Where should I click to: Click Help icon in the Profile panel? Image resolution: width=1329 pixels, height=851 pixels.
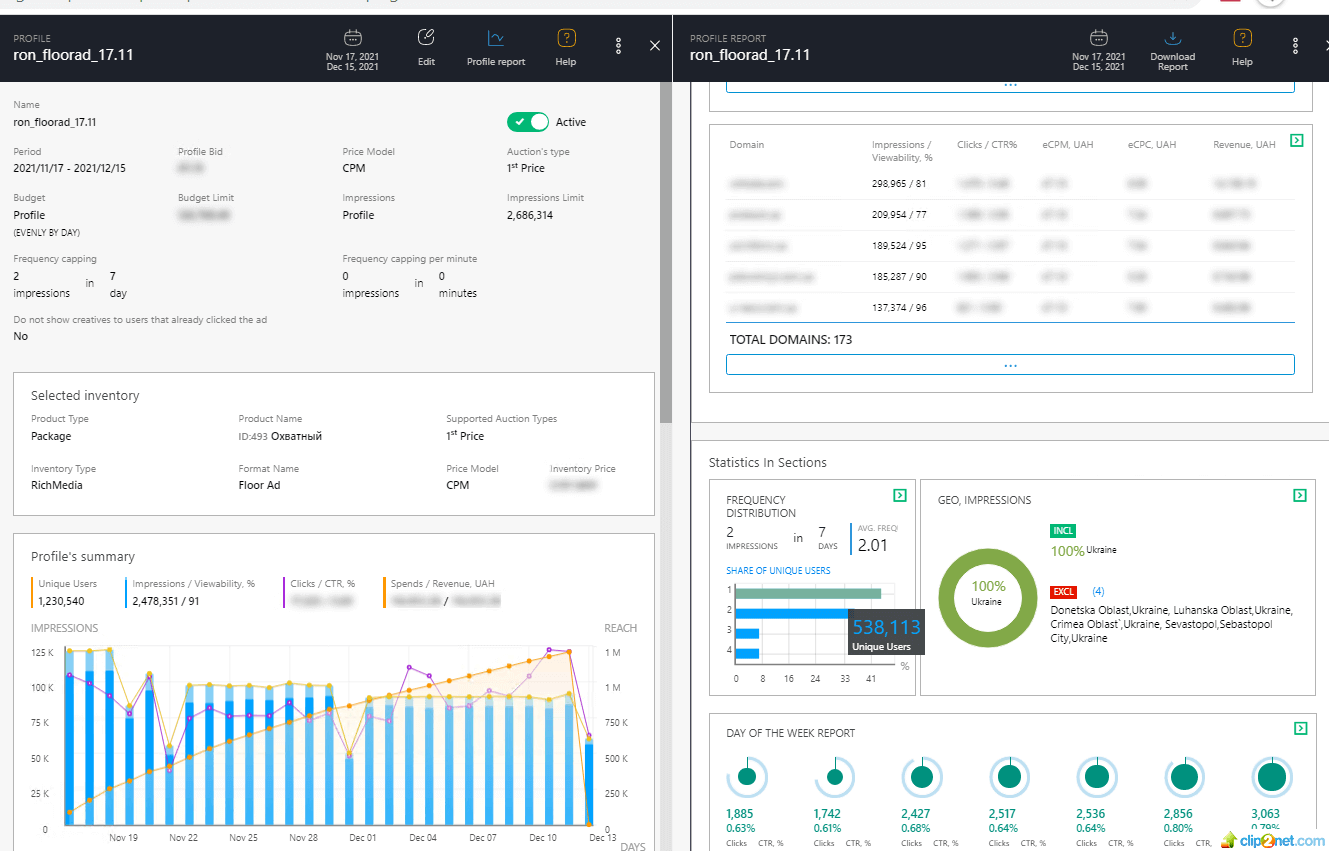(566, 39)
